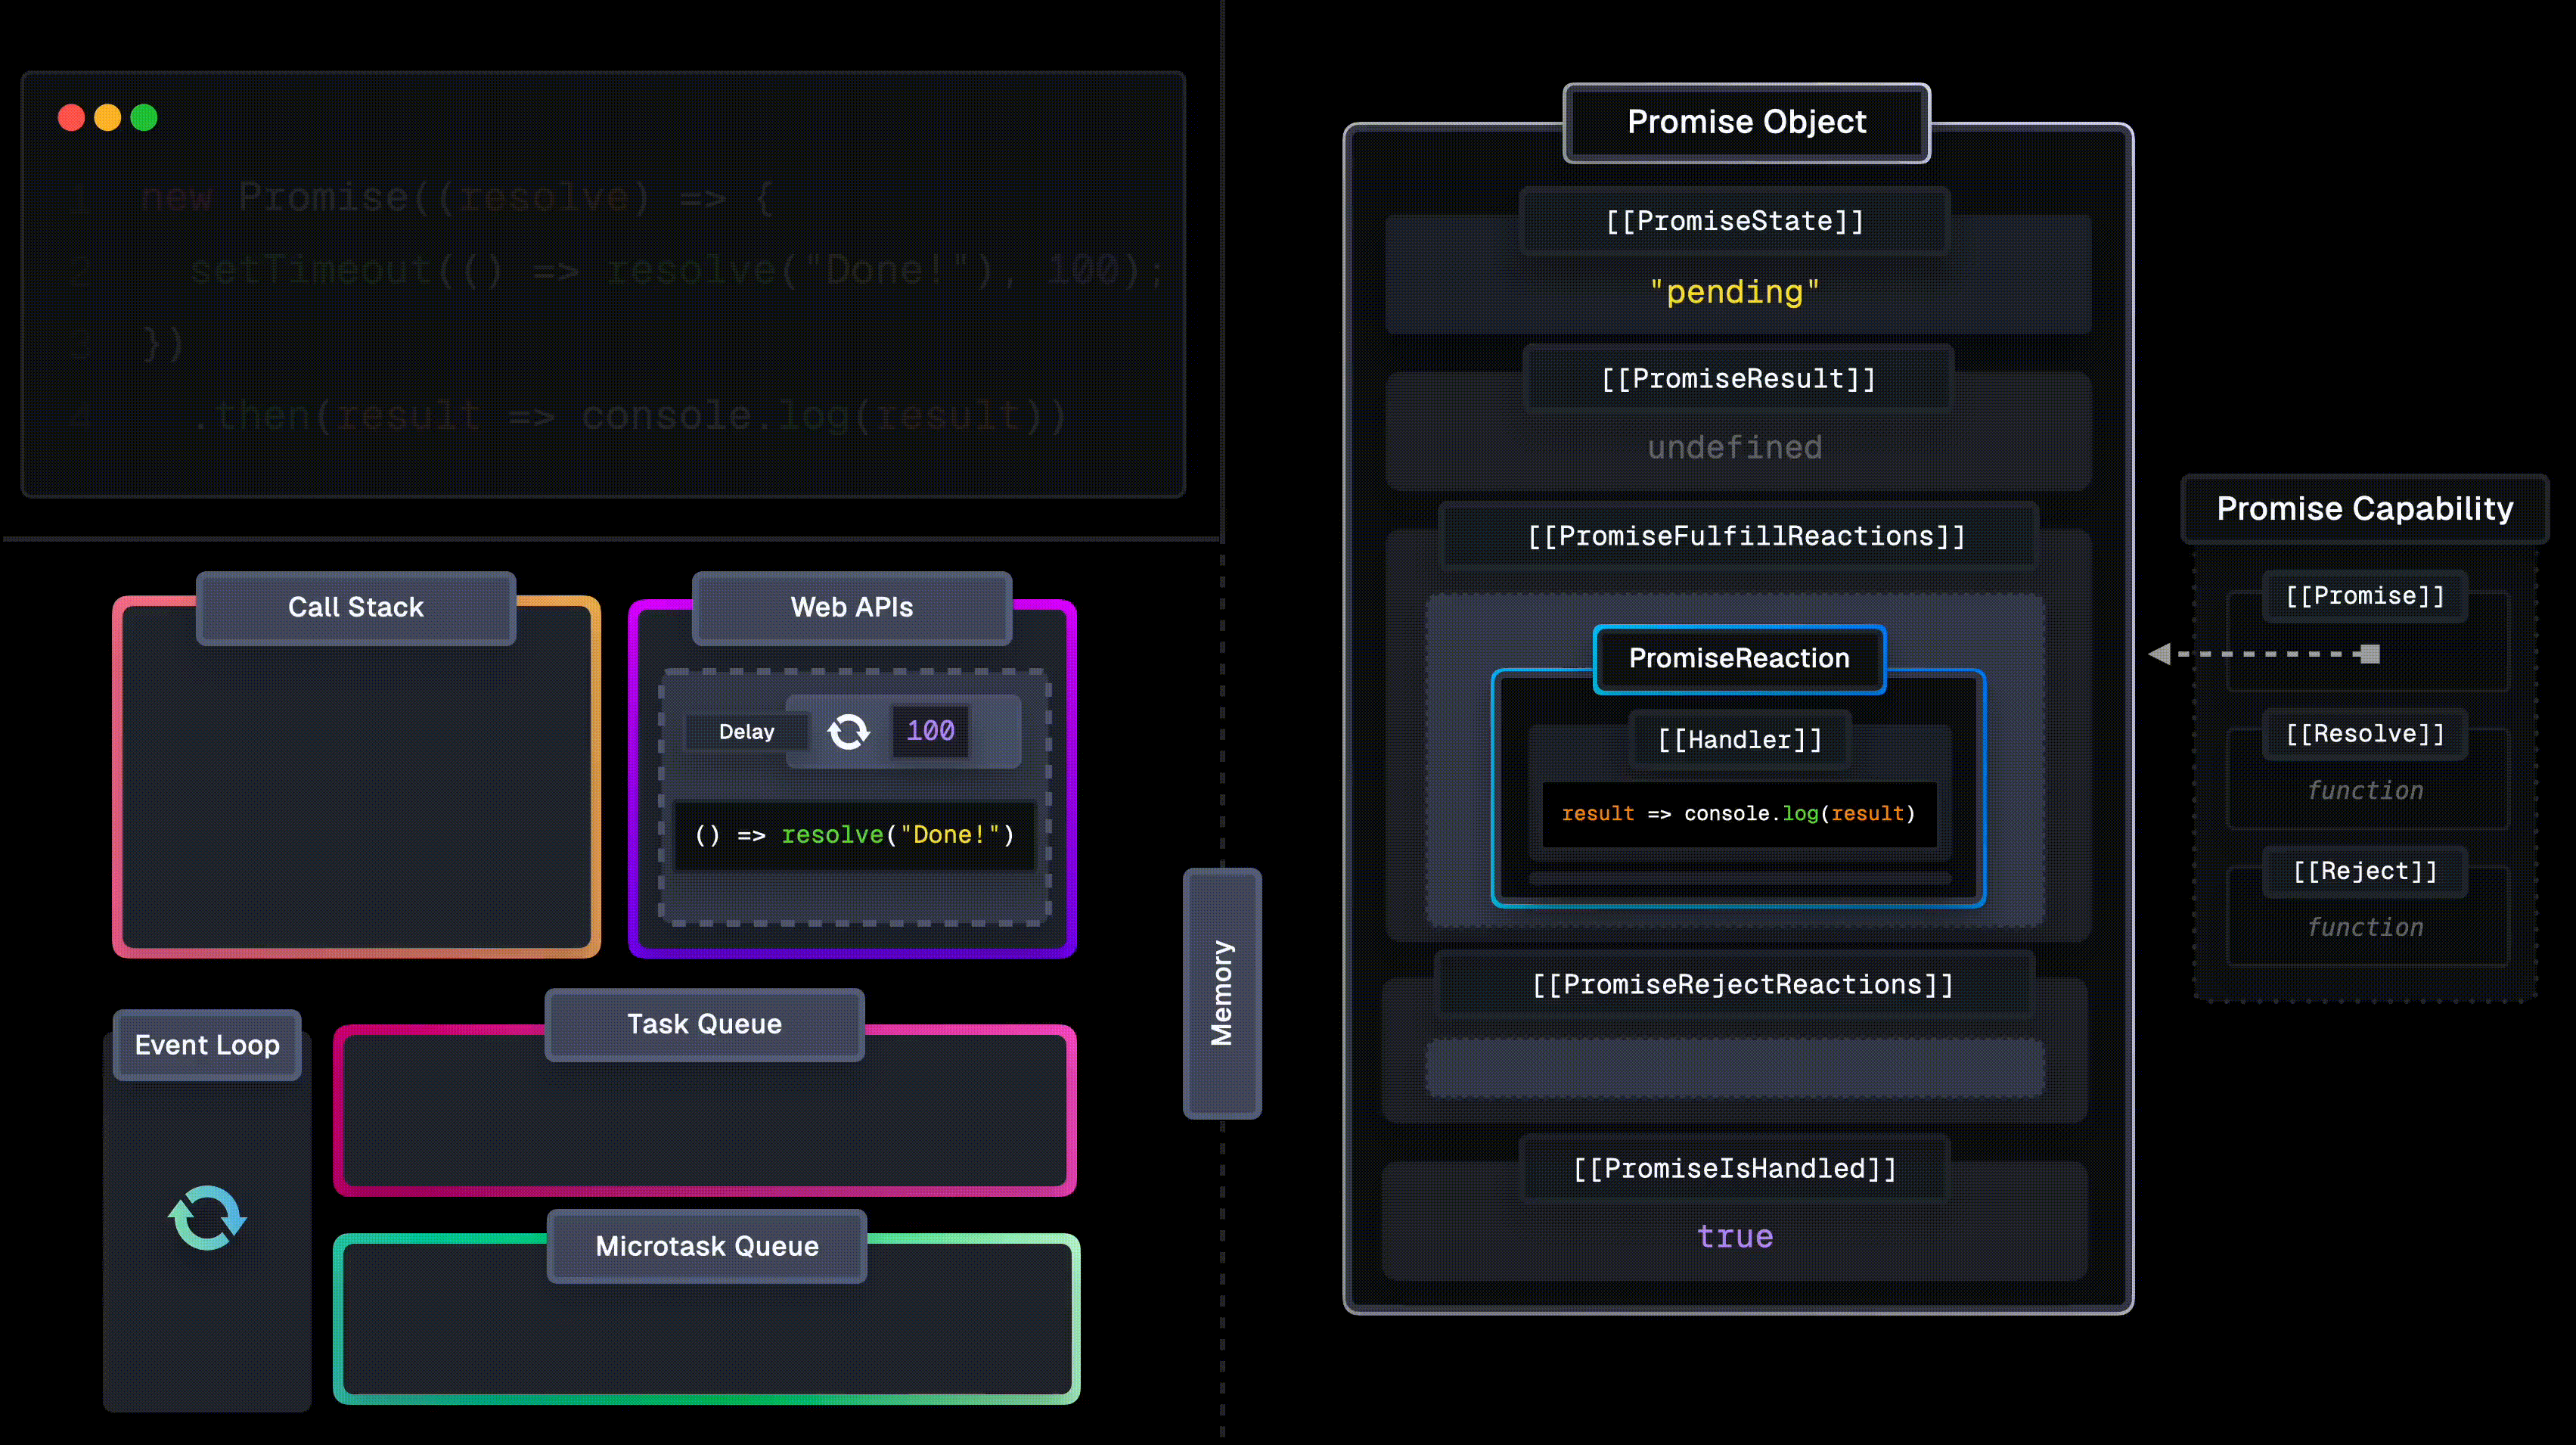Select the Memory vertical label
Screen dimensions: 2576x1445
click(1221, 993)
